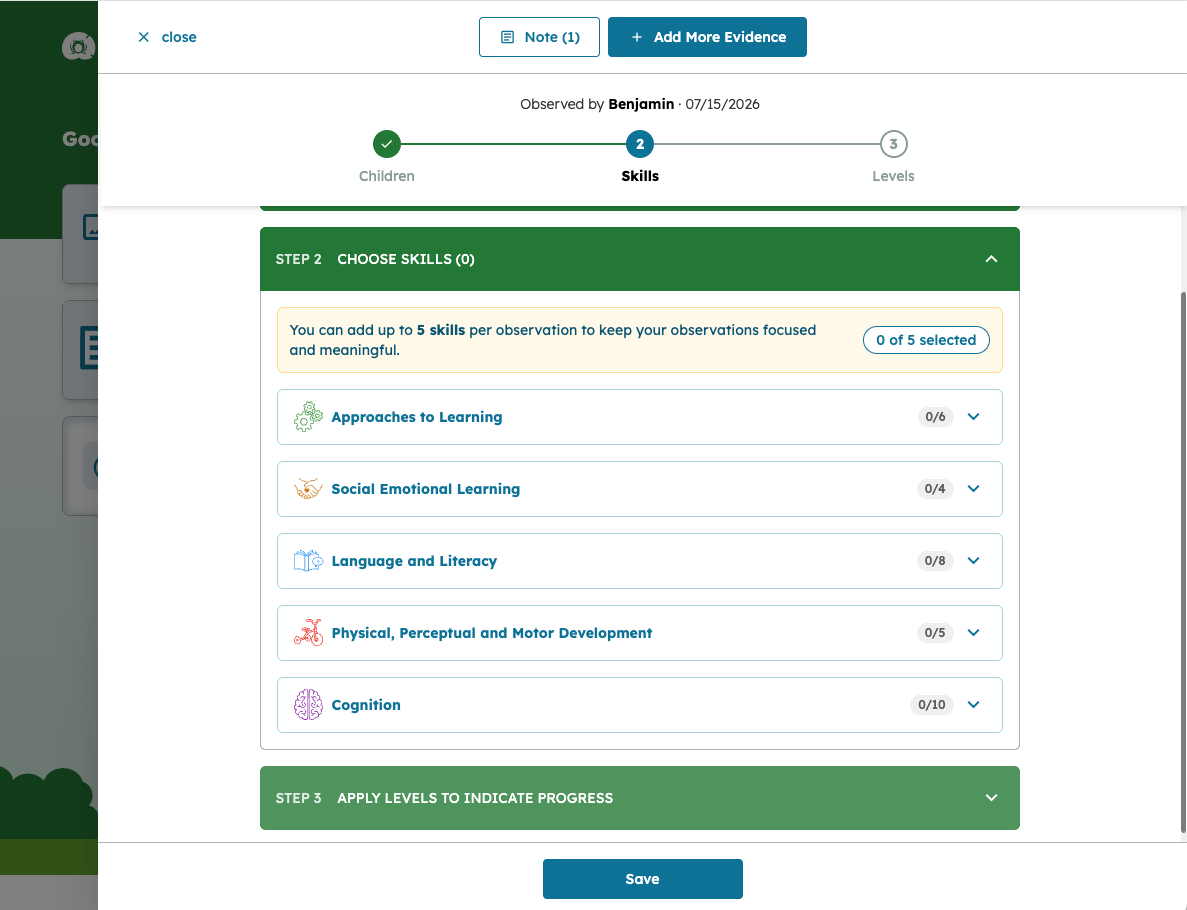Click the document lines icon in background page

coord(89,348)
